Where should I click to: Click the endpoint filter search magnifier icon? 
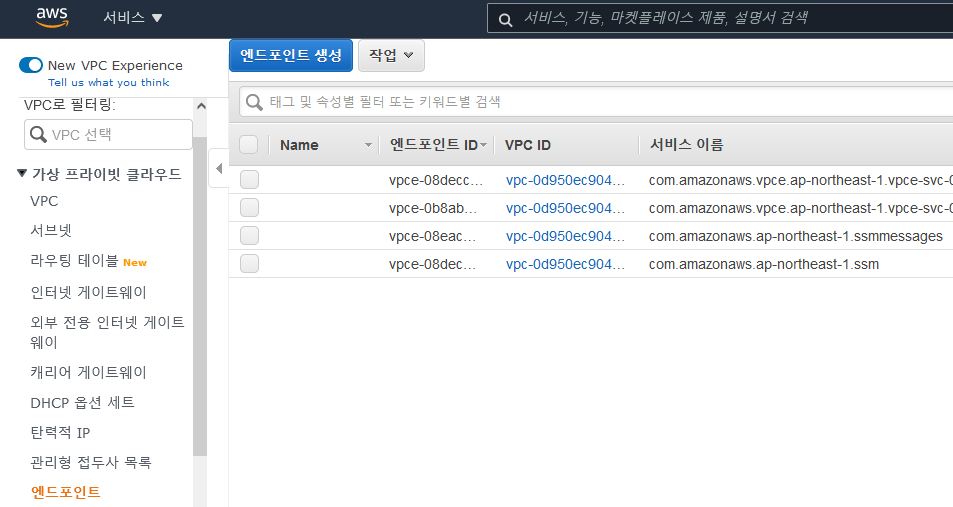pos(254,102)
